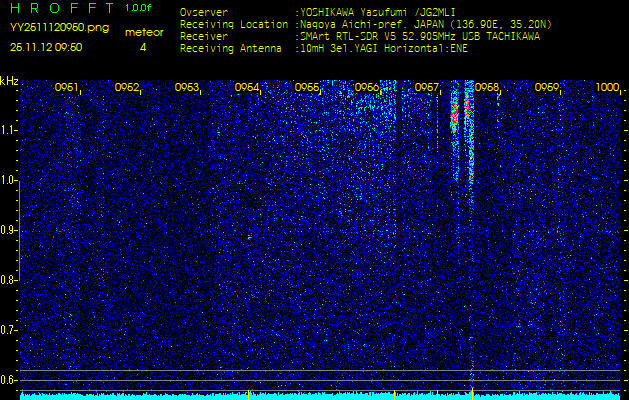Click the 0959 time axis label
This screenshot has height=400, width=629.
tap(547, 87)
